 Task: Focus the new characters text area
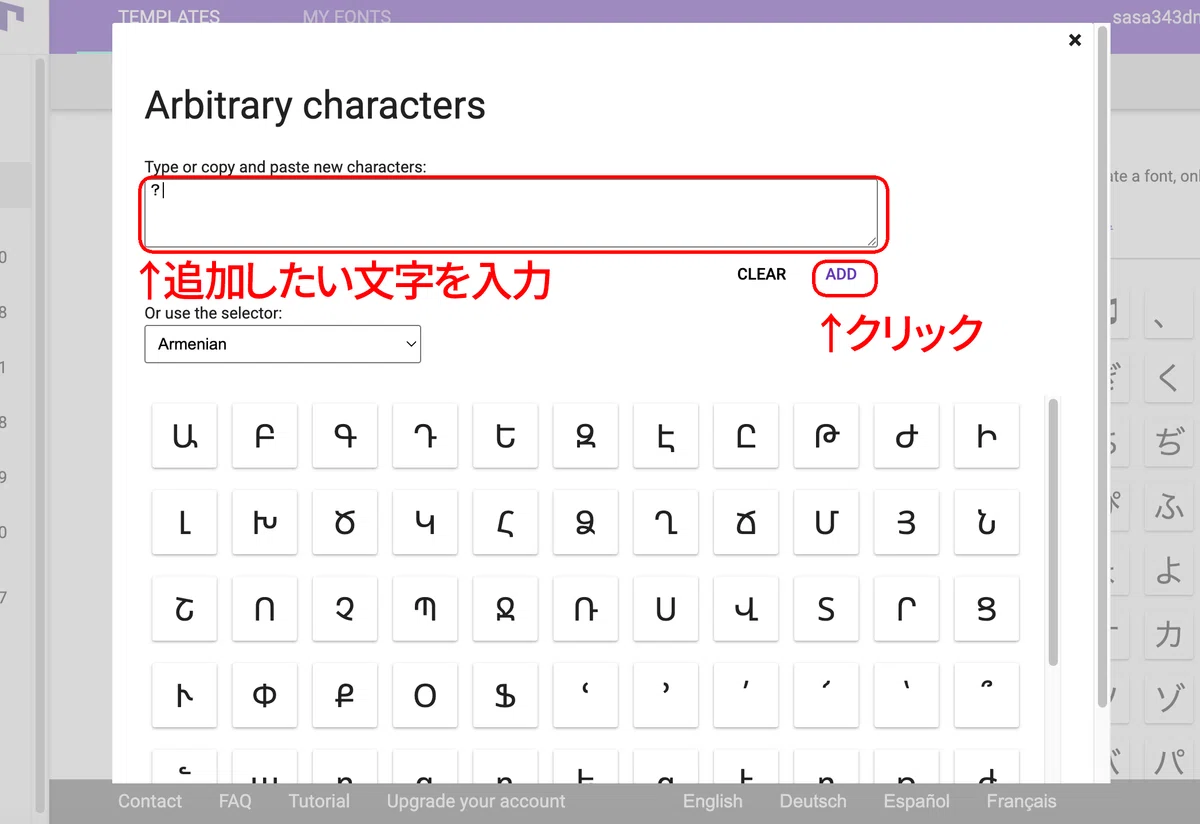pos(511,214)
